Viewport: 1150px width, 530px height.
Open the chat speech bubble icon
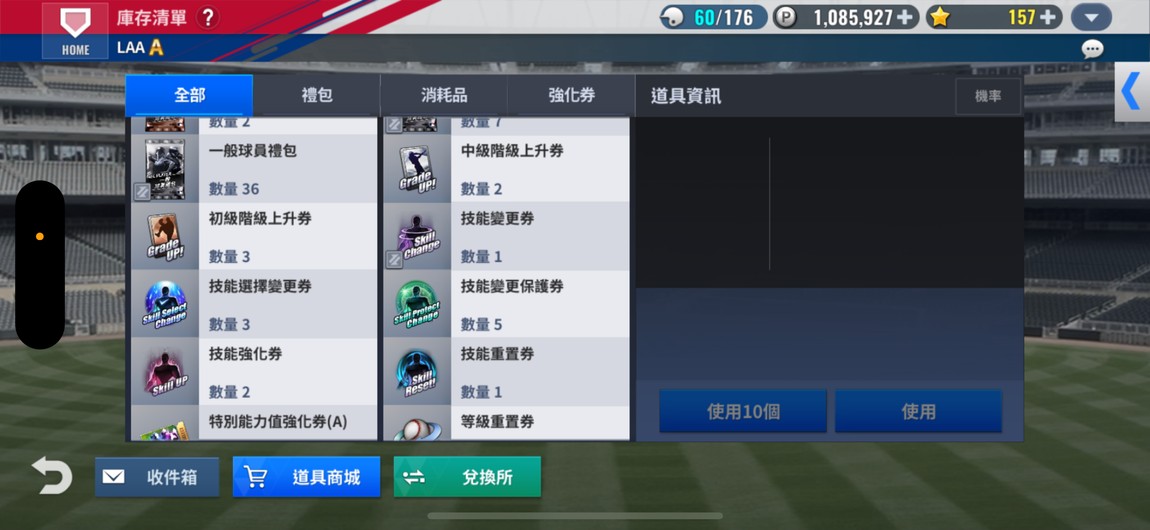pyautogui.click(x=1092, y=49)
